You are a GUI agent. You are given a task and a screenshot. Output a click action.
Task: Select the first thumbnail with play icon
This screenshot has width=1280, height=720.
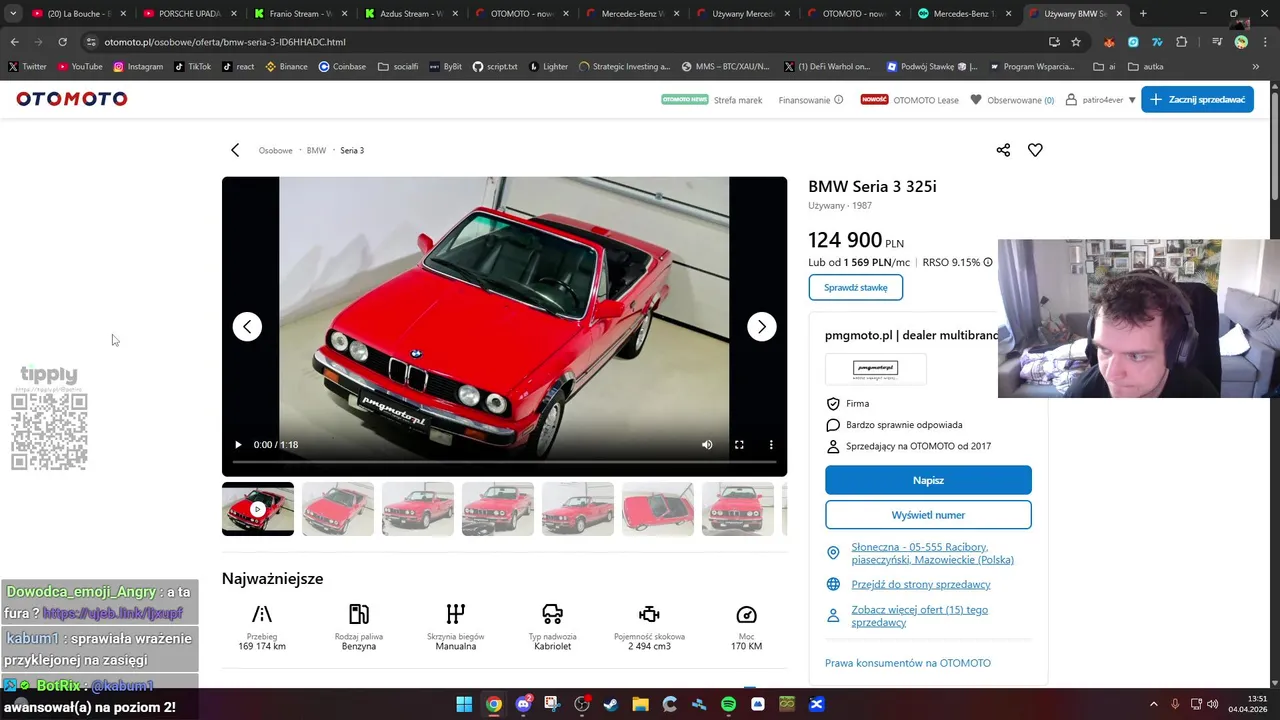click(258, 509)
